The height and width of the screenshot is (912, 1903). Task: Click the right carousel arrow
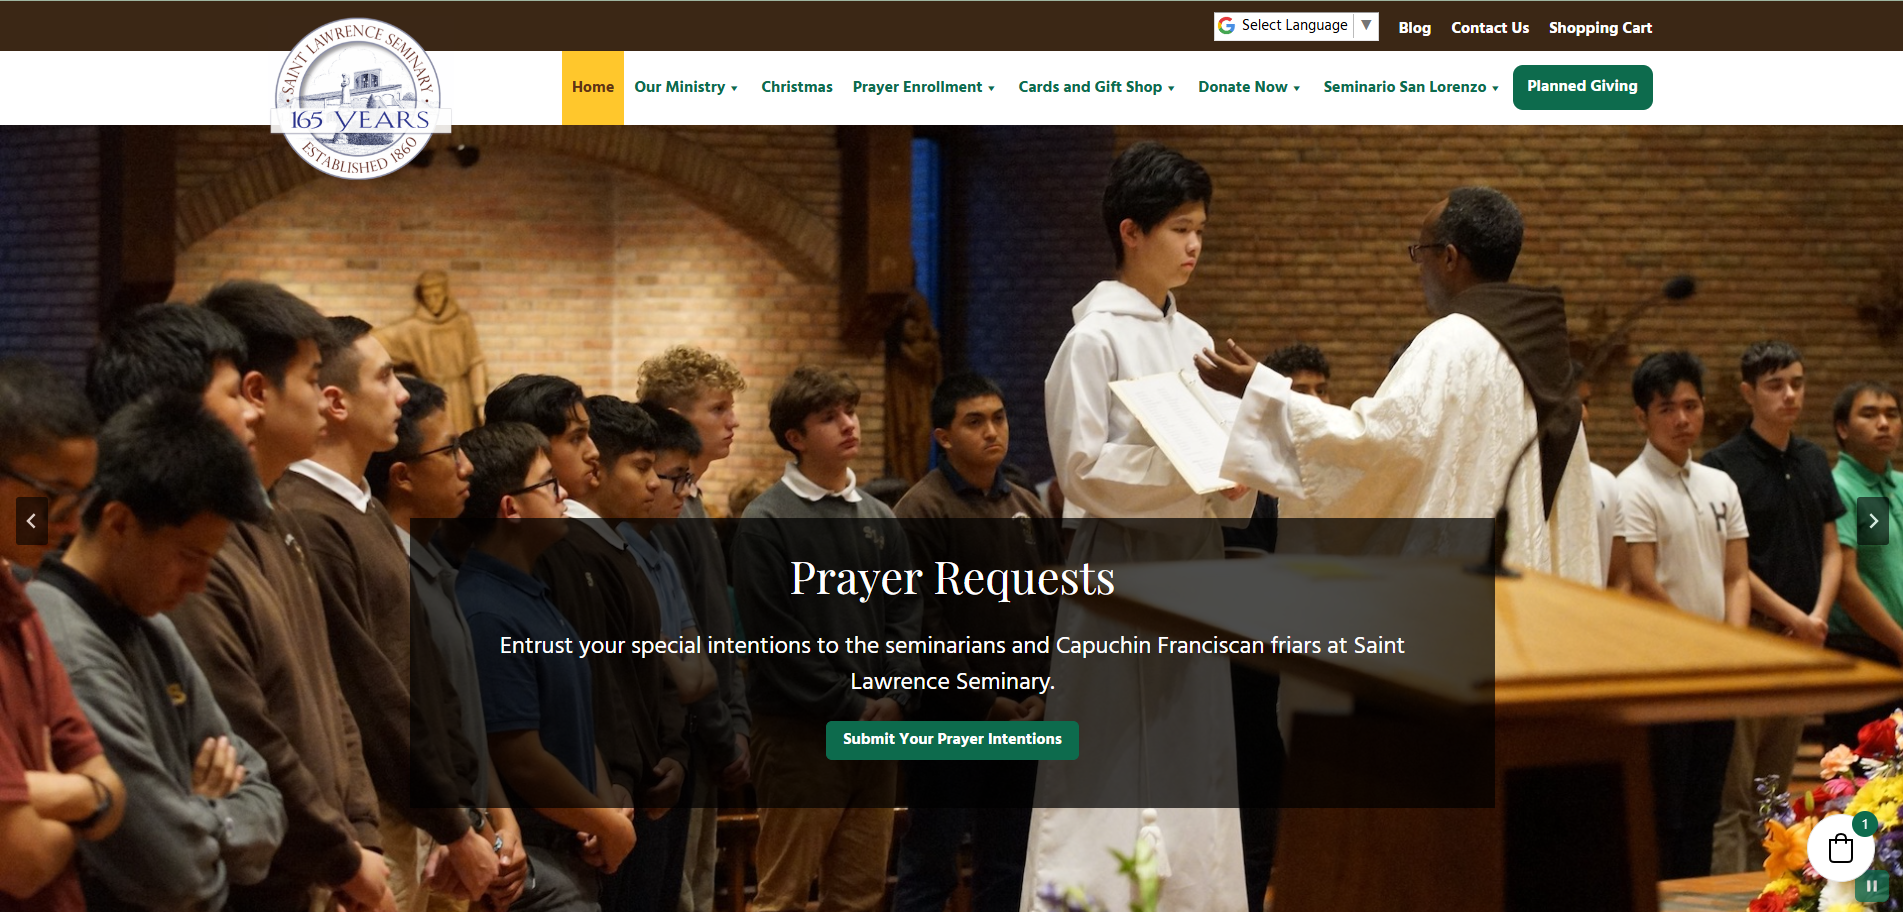[1872, 521]
